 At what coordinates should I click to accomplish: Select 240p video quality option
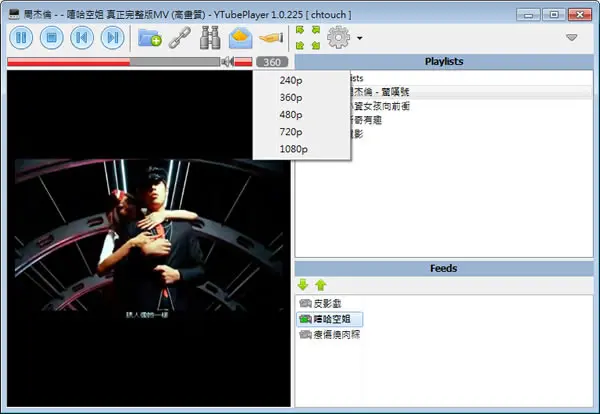[291, 80]
